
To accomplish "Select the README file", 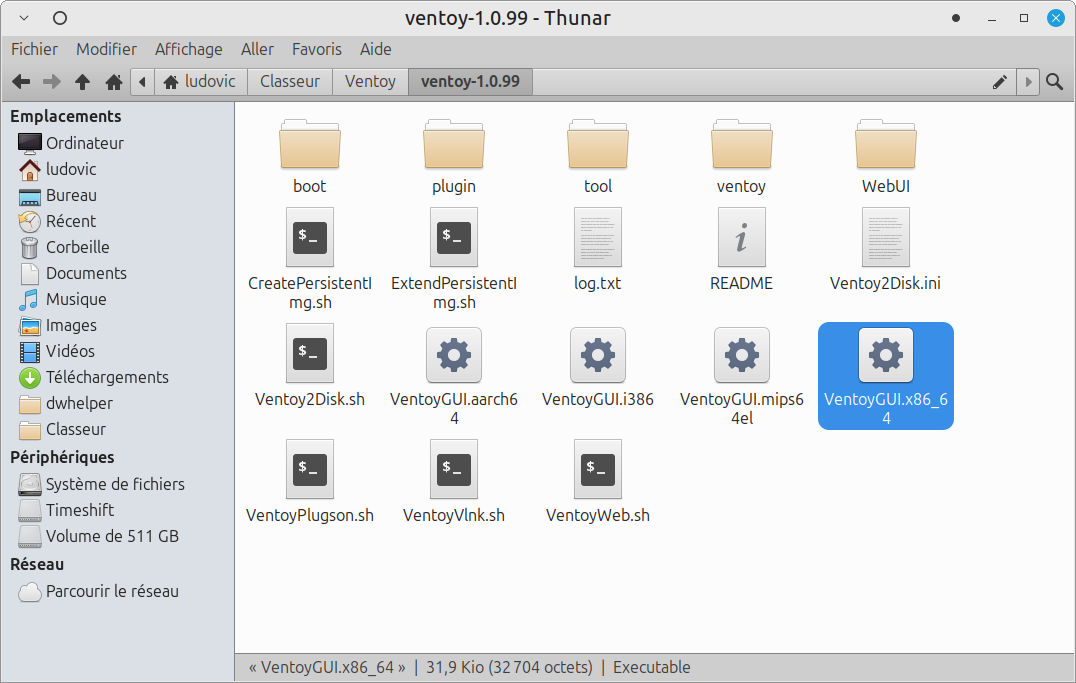I will pyautogui.click(x=741, y=249).
